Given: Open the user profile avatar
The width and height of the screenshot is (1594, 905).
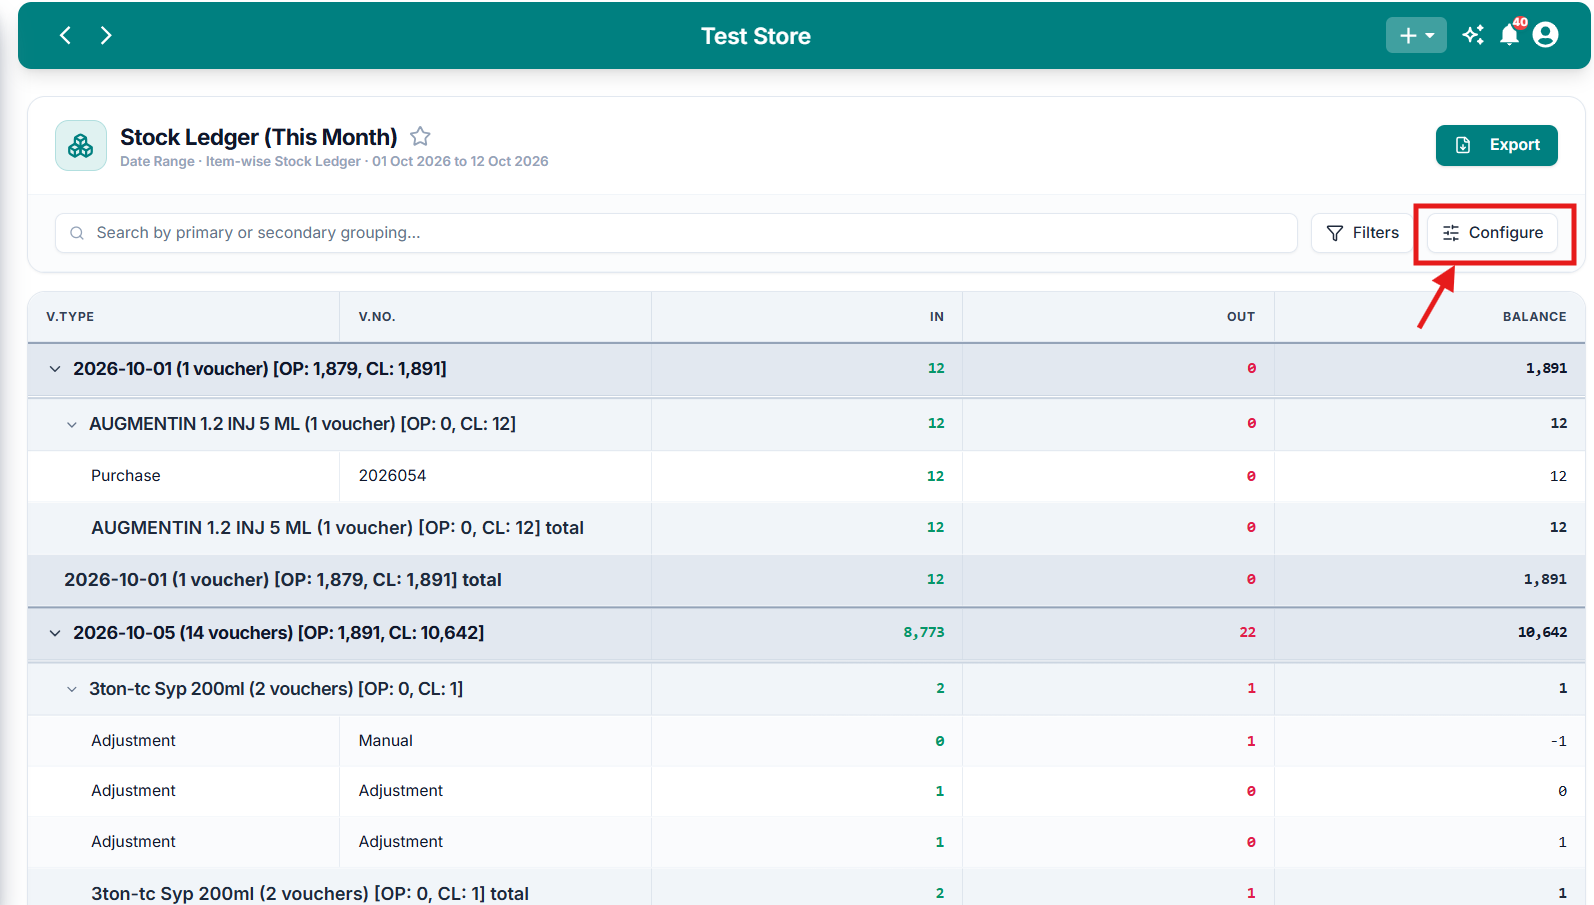Looking at the screenshot, I should coord(1545,36).
